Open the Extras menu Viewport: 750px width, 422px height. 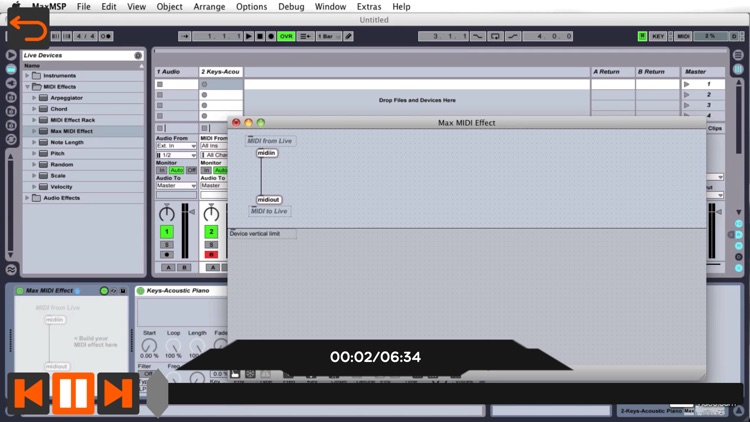tap(369, 7)
